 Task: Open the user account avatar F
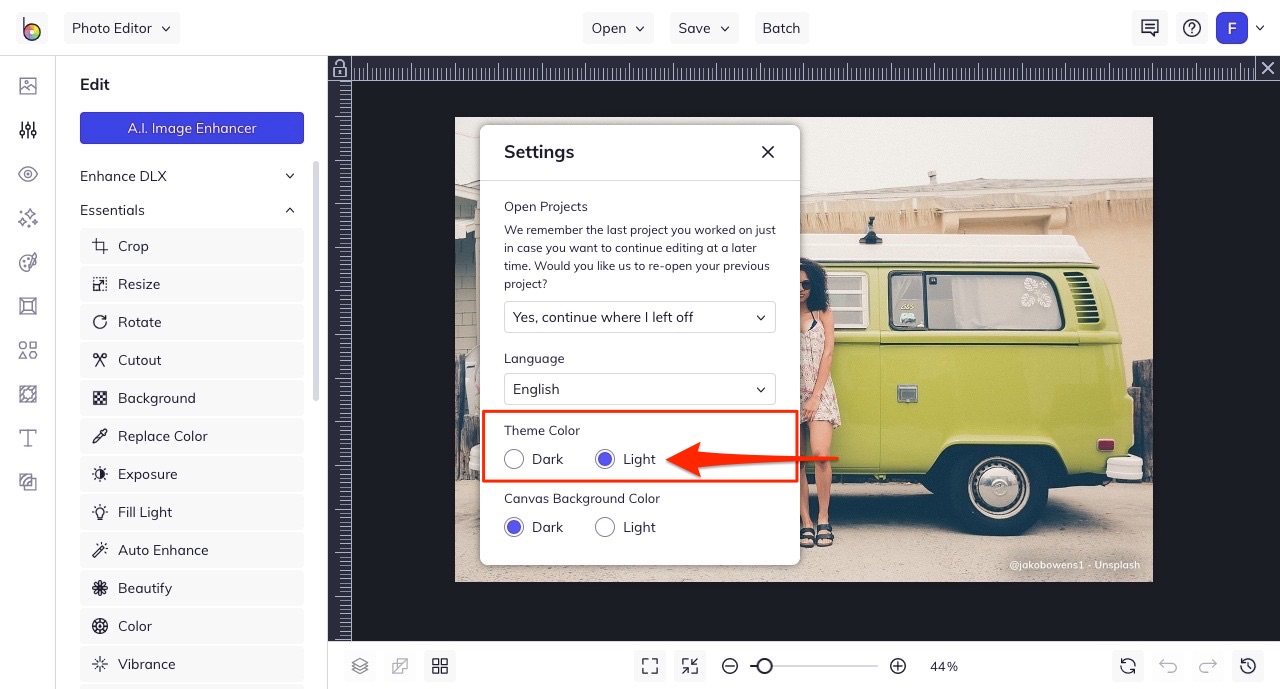(x=1232, y=28)
